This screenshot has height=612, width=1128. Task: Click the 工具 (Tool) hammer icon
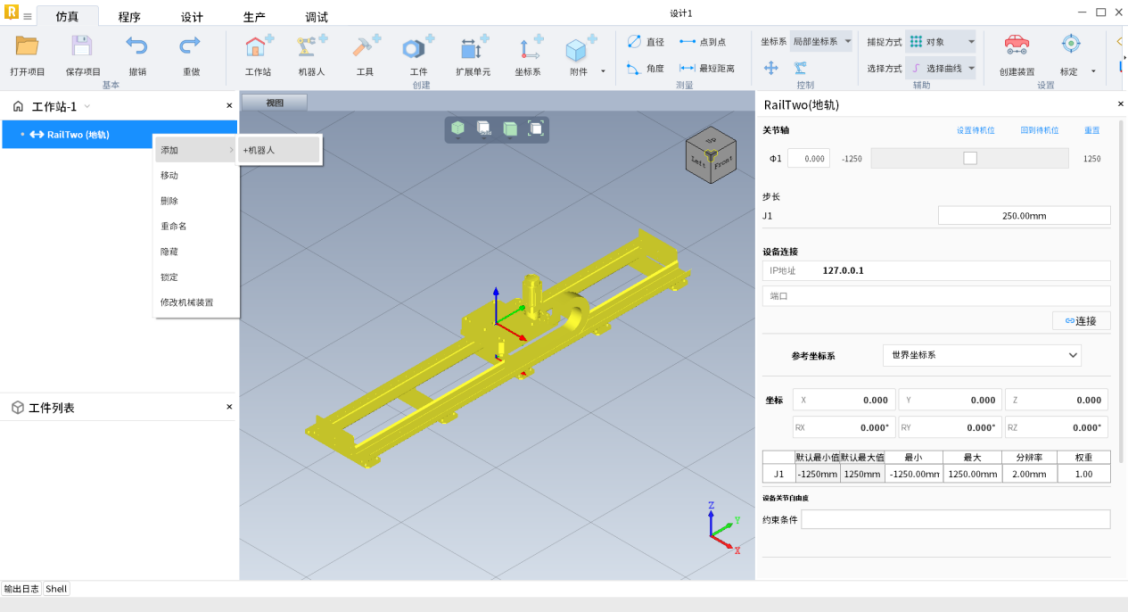[x=365, y=48]
